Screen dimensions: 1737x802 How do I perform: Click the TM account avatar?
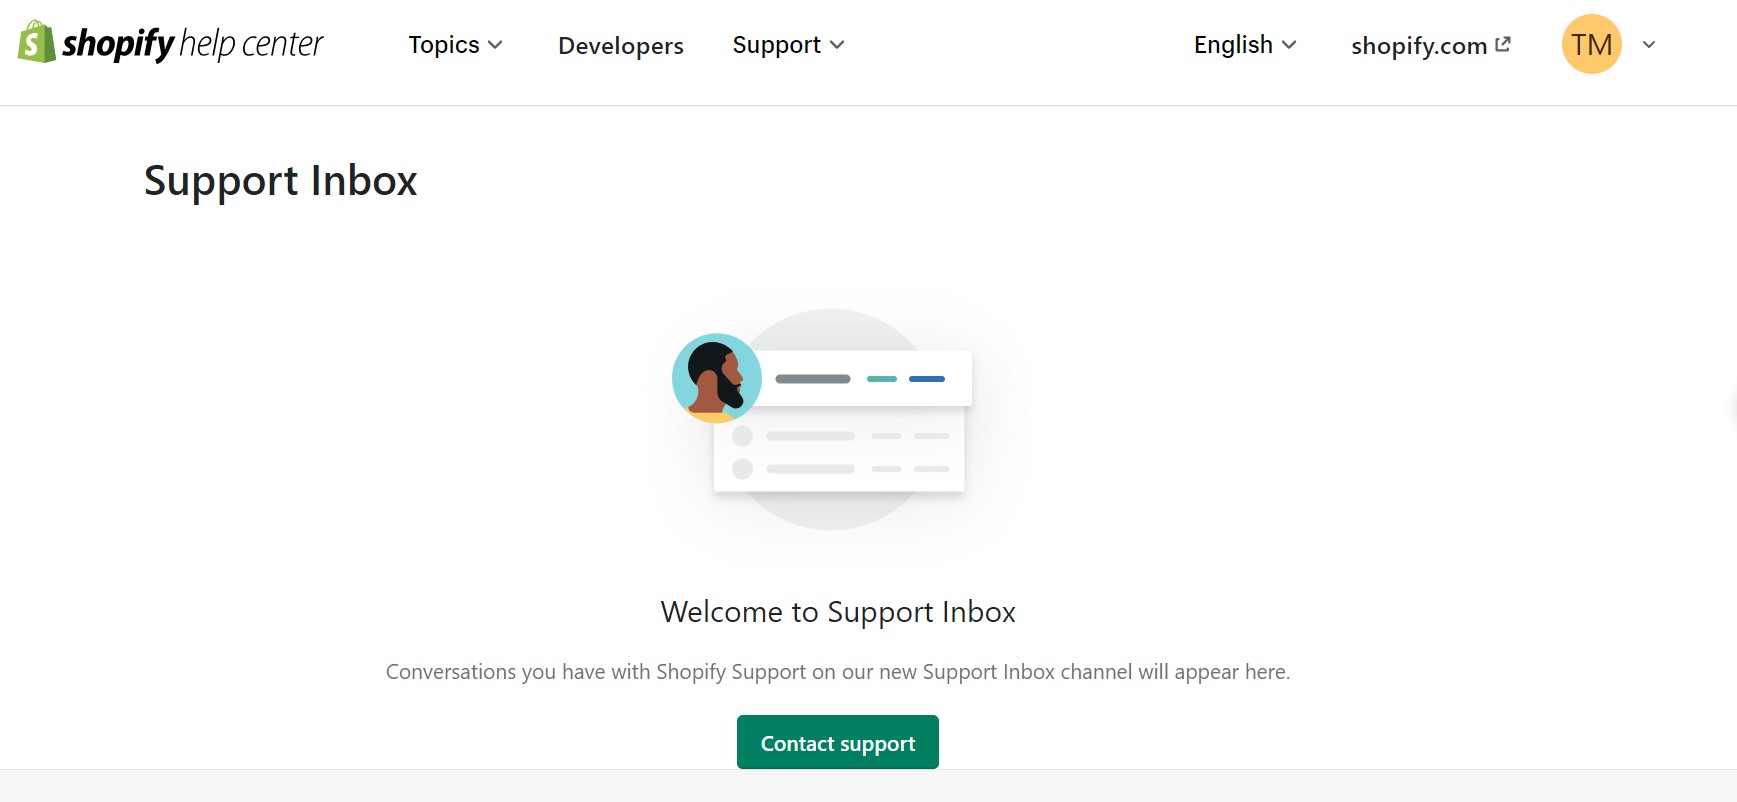(1591, 44)
